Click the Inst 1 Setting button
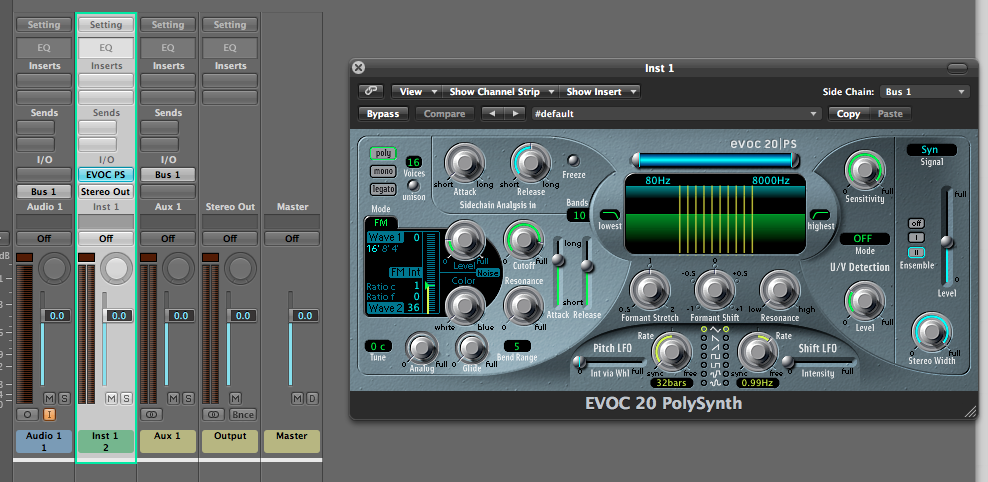The height and width of the screenshot is (482, 988). pos(105,25)
